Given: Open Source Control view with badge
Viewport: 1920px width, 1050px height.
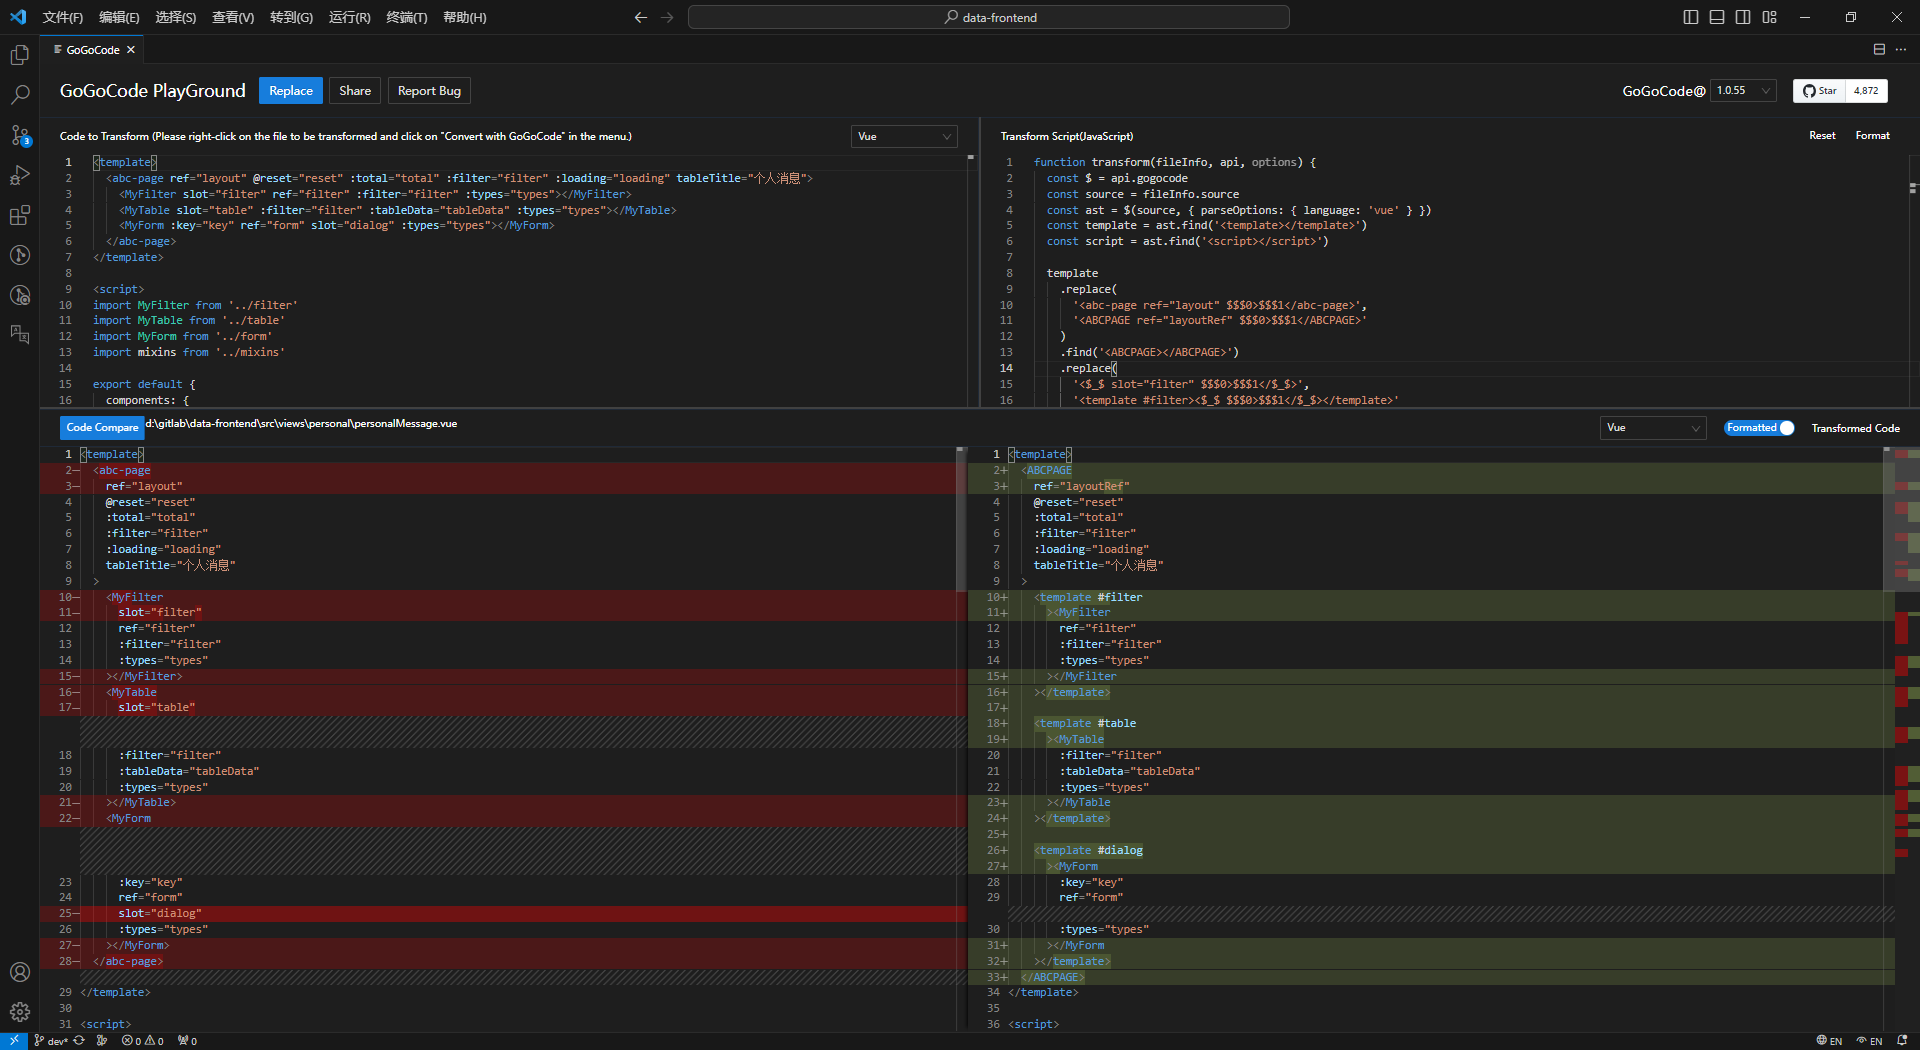Looking at the screenshot, I should click(20, 135).
